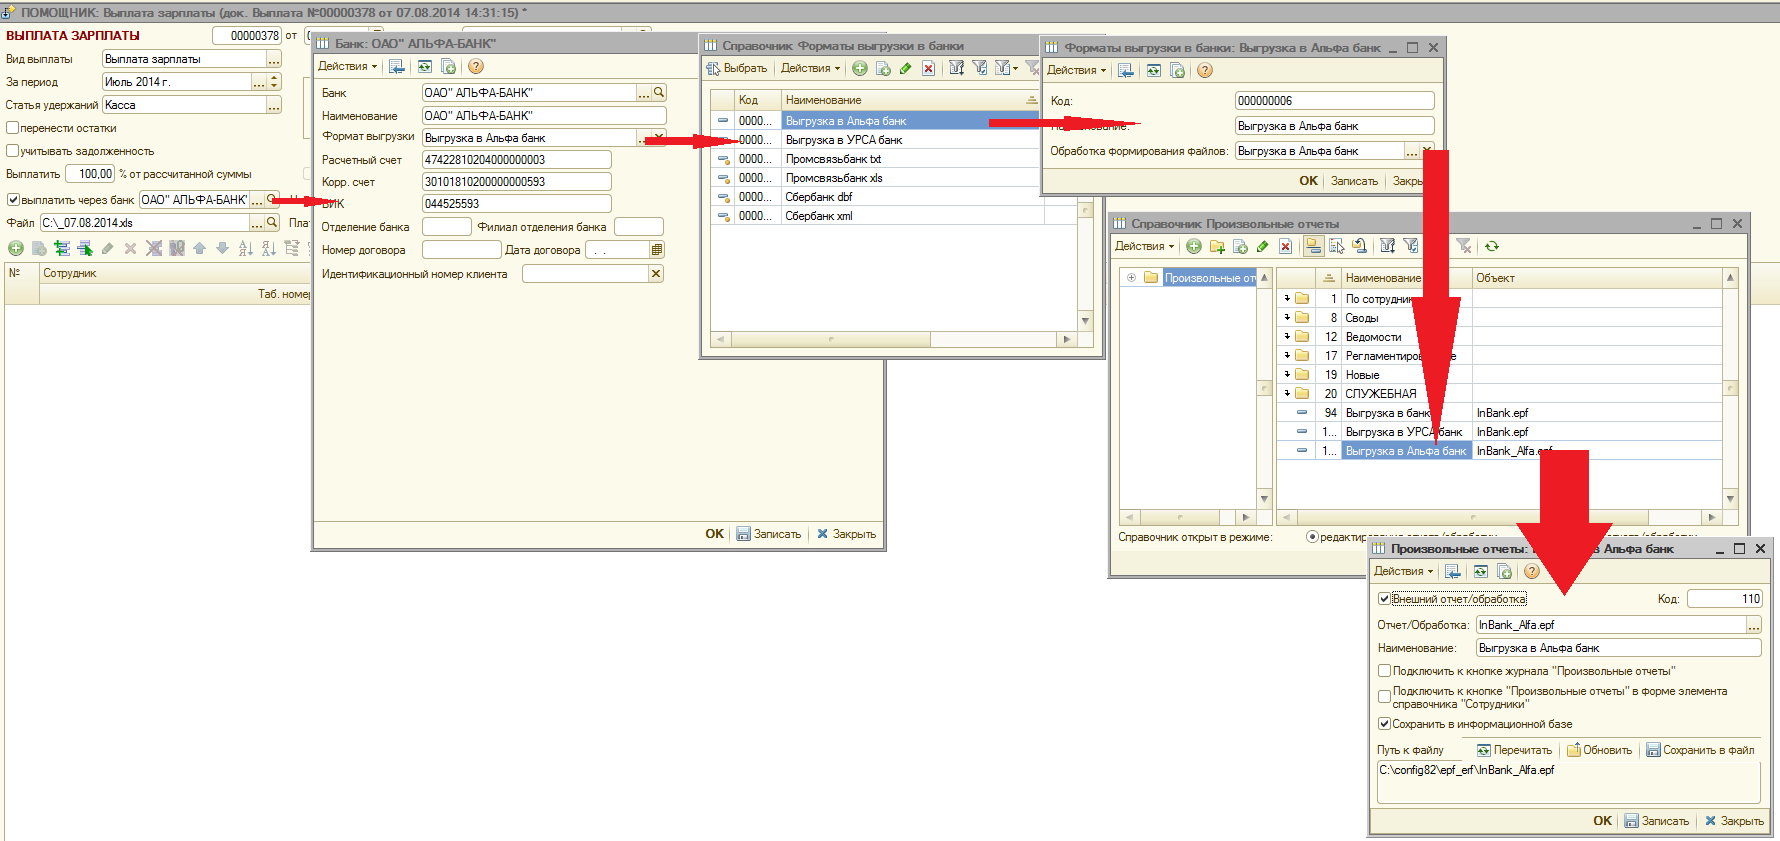Click magnifier next to Банк field
Image resolution: width=1780 pixels, height=841 pixels.
click(659, 92)
